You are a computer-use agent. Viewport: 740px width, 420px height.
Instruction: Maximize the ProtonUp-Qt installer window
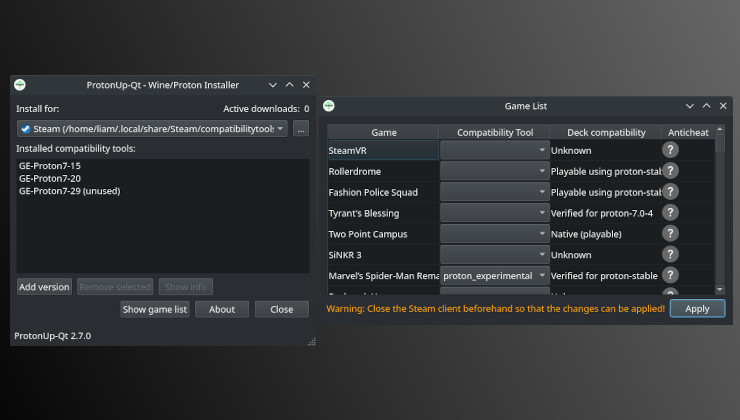pos(289,85)
